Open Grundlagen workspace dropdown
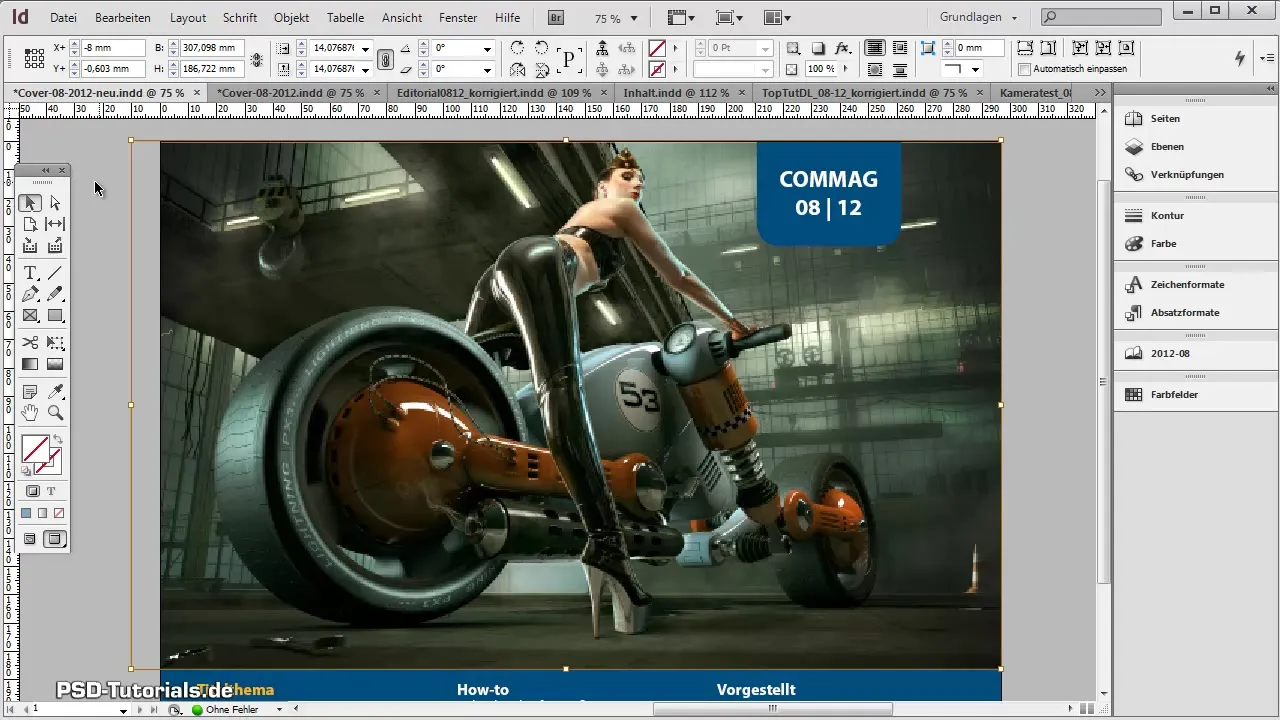 tap(1015, 17)
